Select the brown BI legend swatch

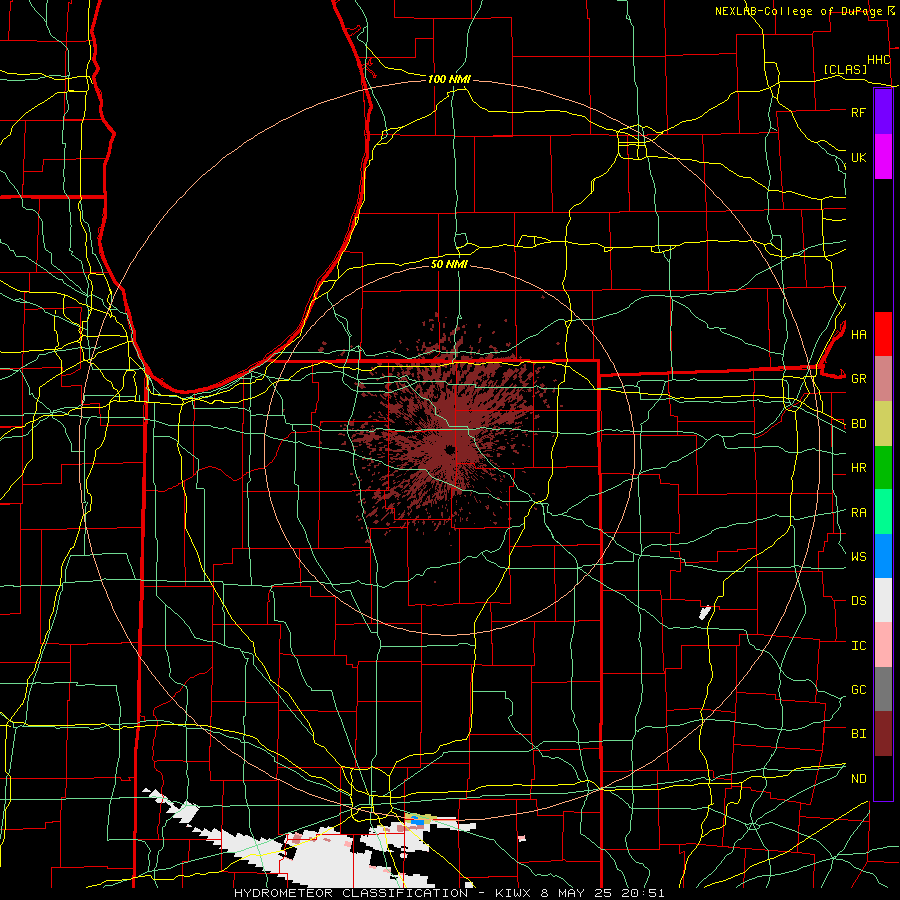pos(883,734)
